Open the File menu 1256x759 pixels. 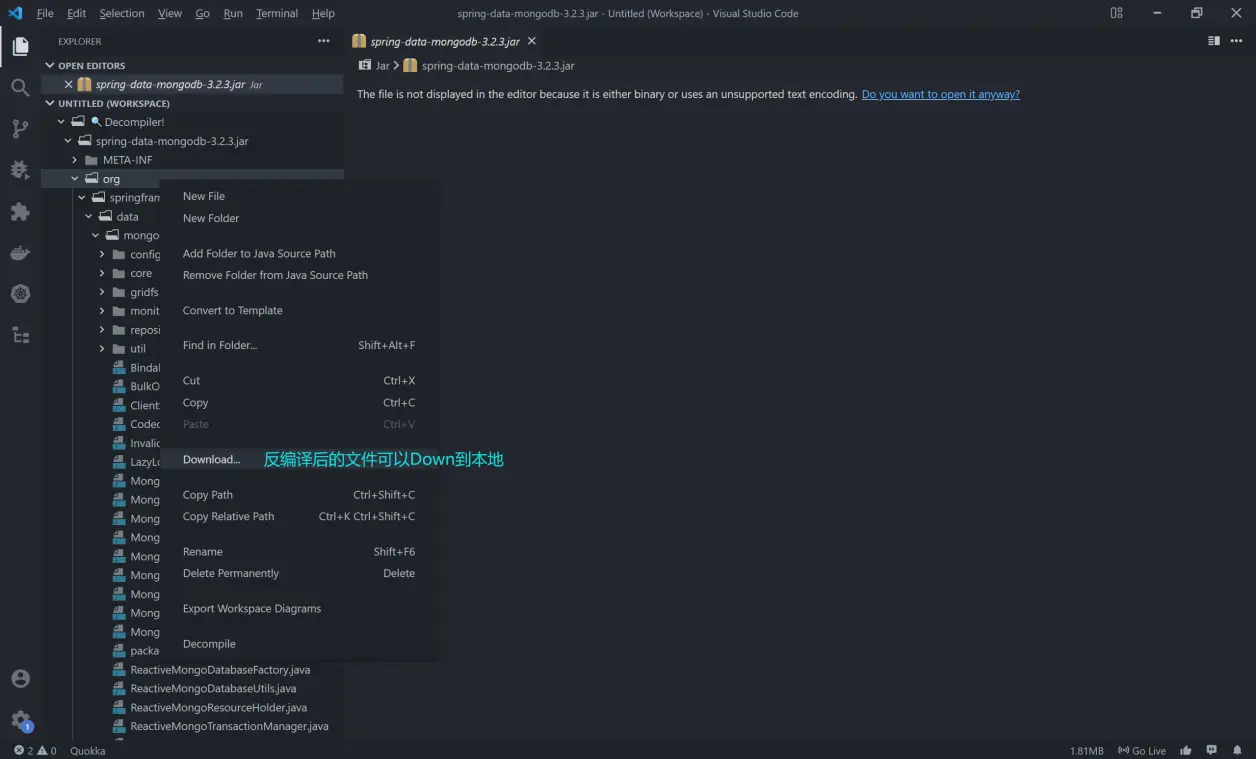pos(45,13)
